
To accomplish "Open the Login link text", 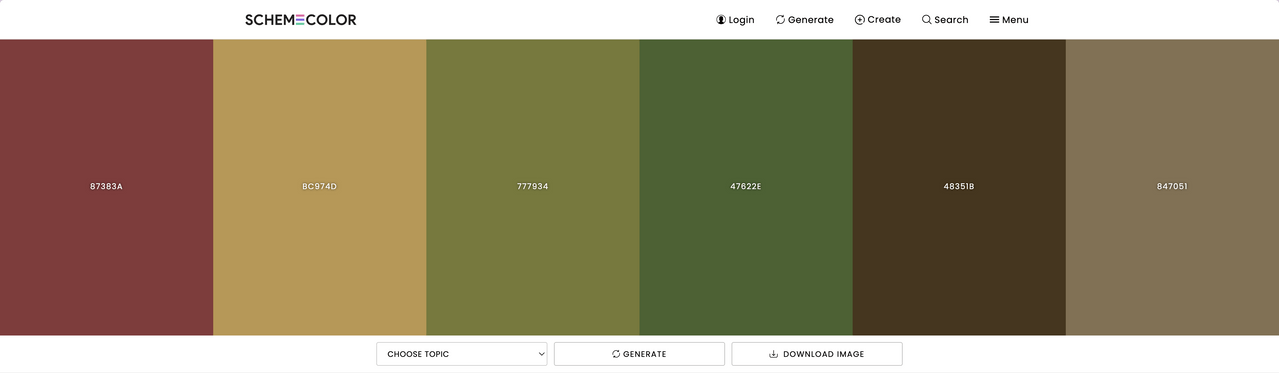I will [x=741, y=20].
